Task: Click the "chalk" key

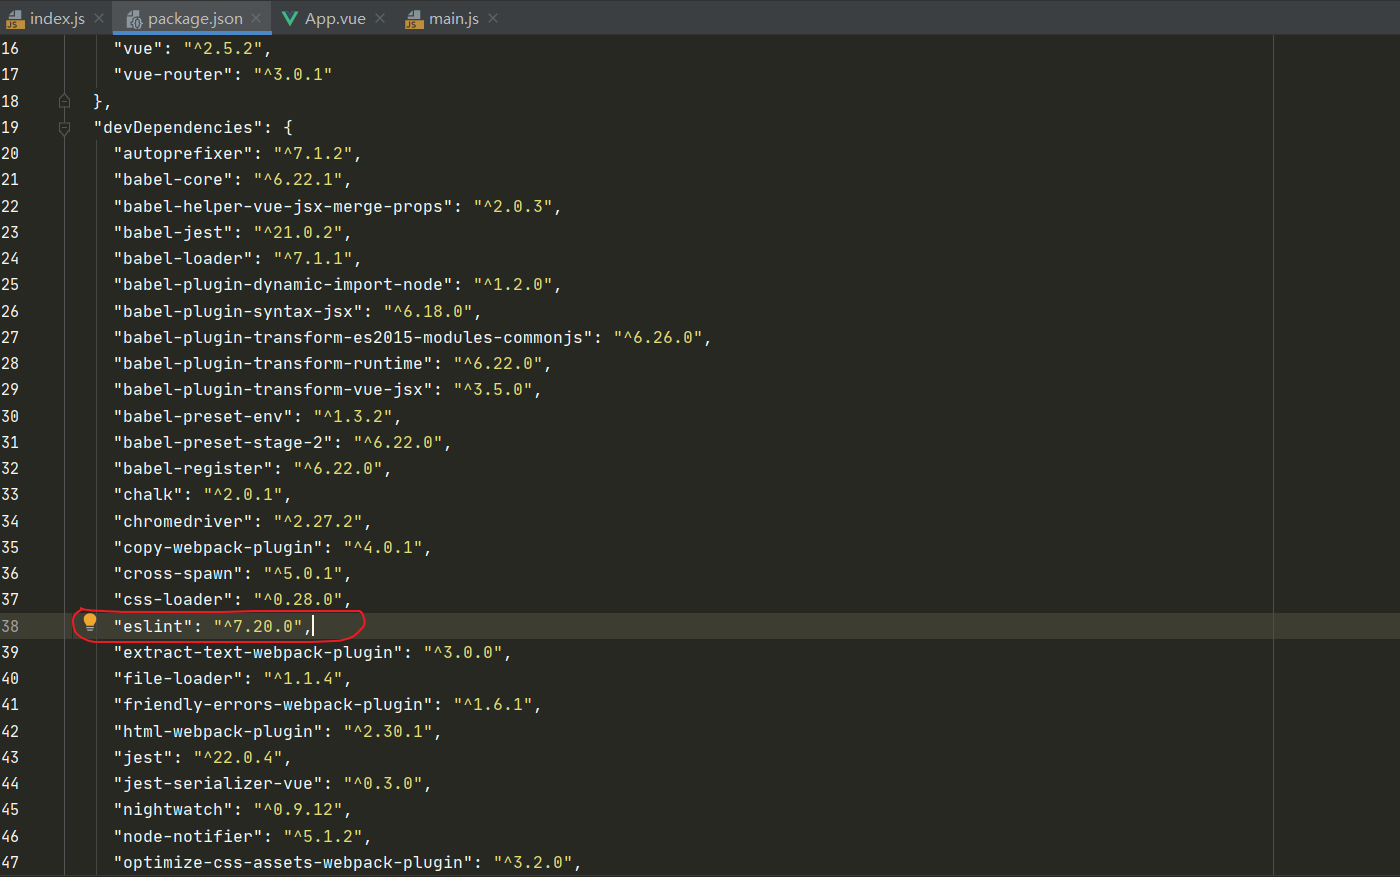Action: [148, 494]
